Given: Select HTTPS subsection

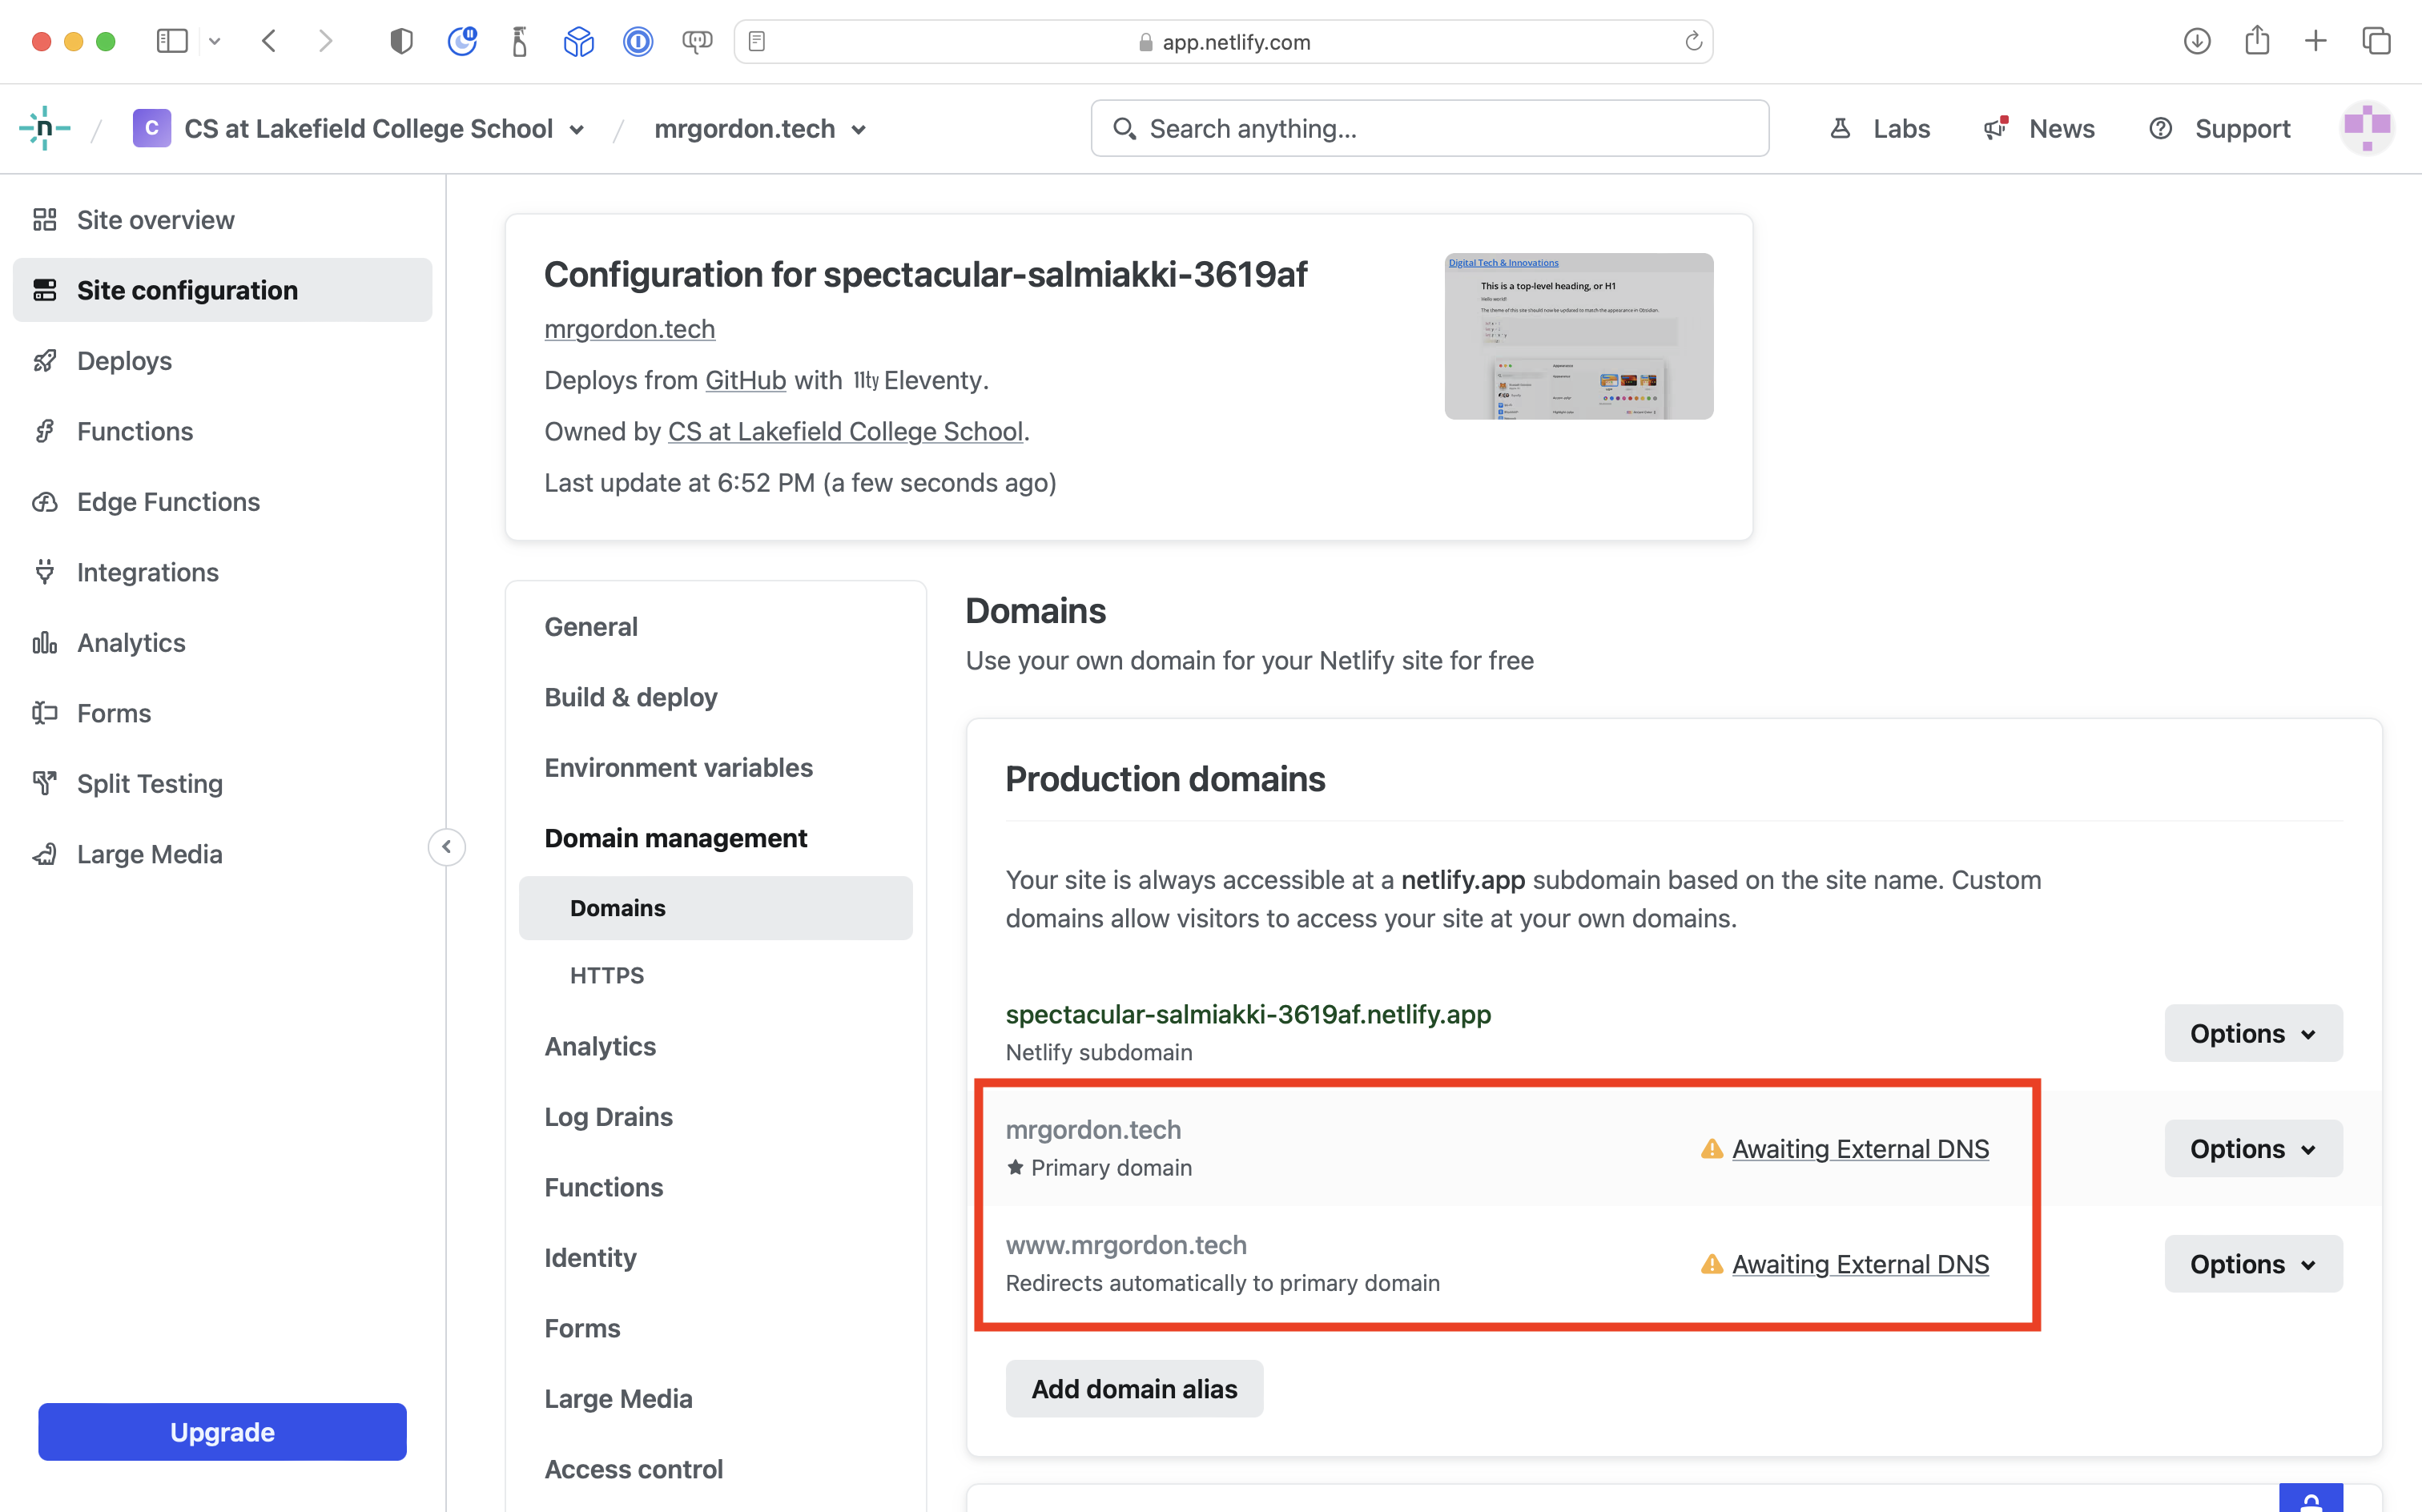Looking at the screenshot, I should click(x=607, y=975).
